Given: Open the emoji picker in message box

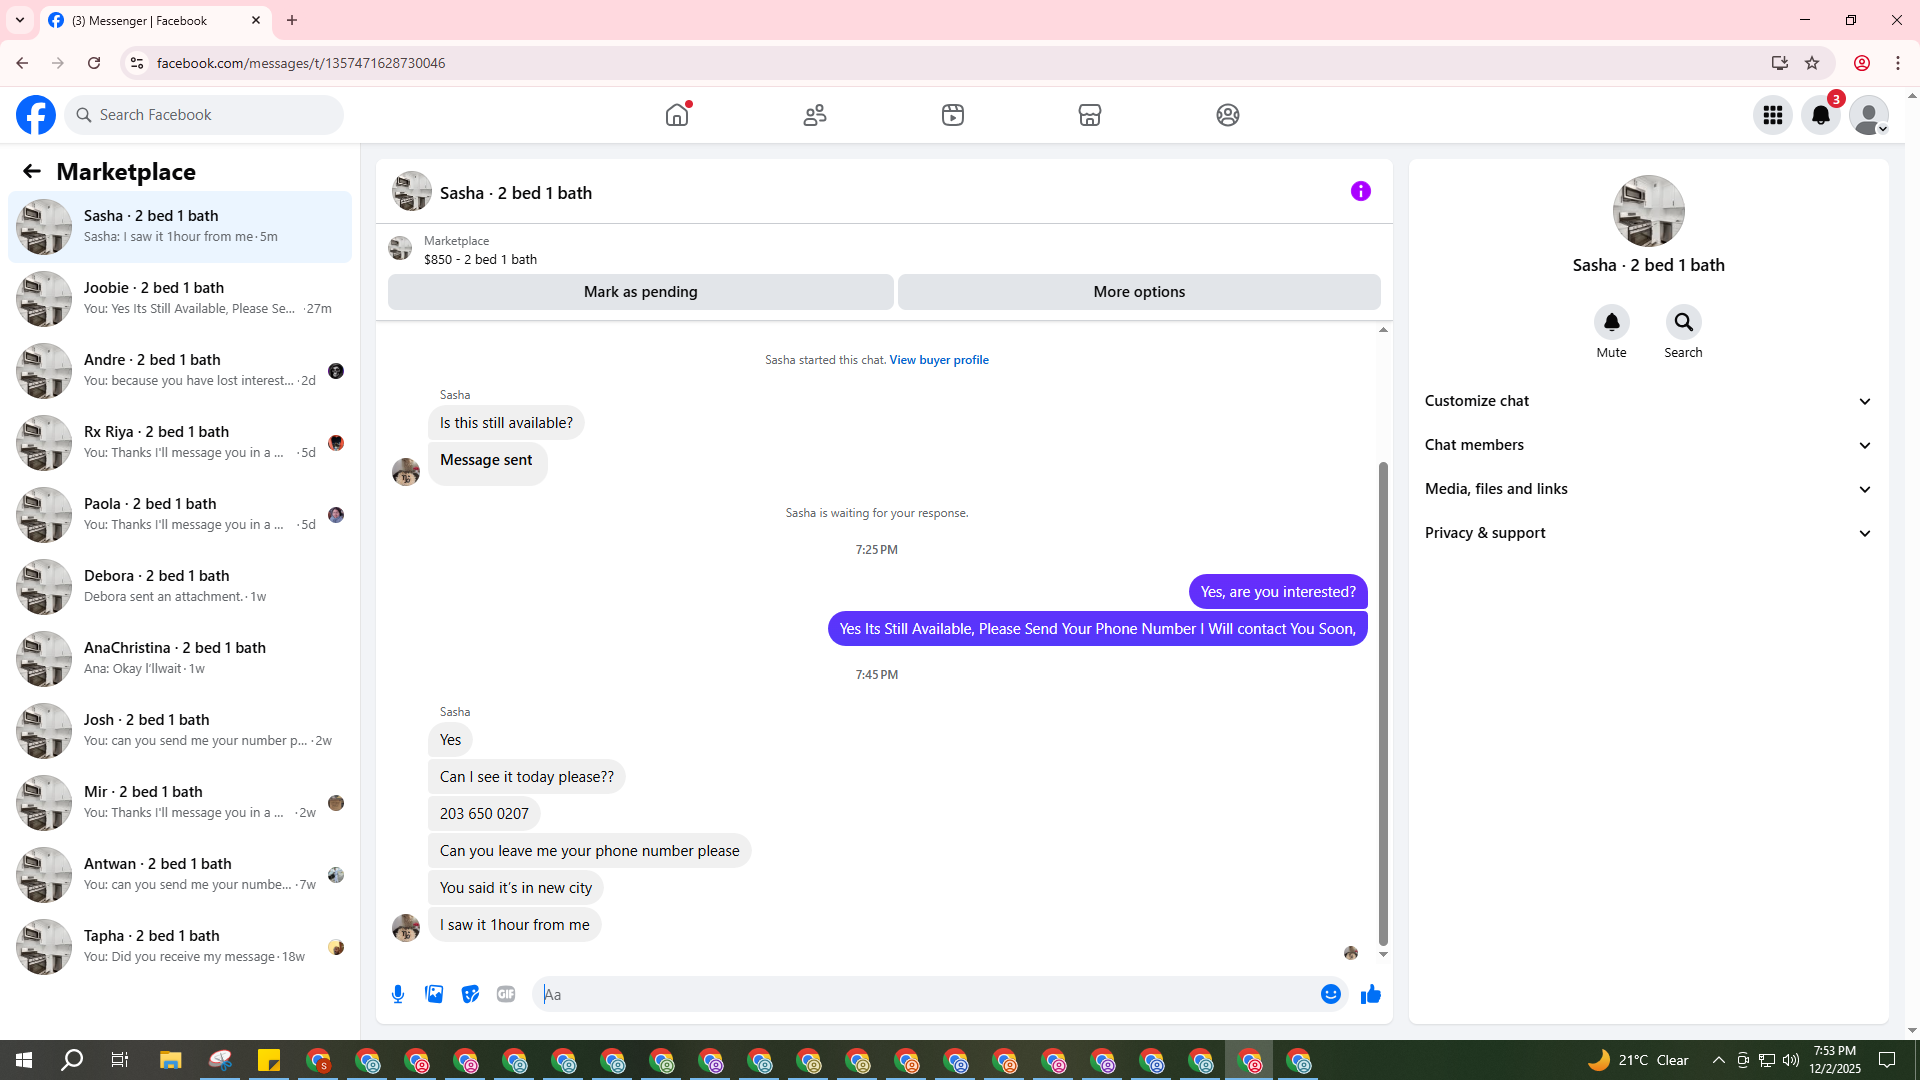Looking at the screenshot, I should 1330,994.
